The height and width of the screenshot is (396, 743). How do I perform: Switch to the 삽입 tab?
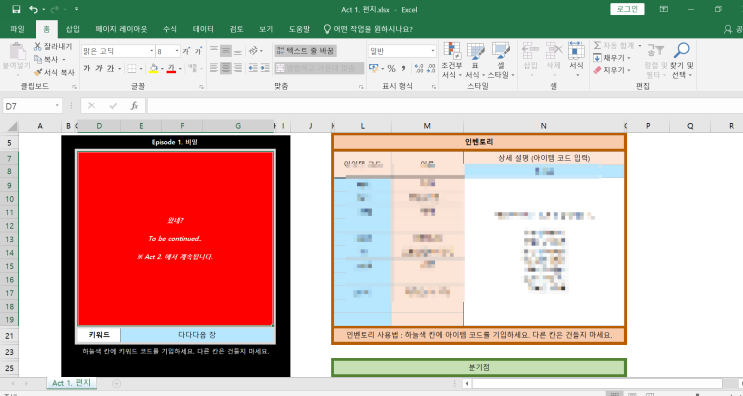point(72,29)
